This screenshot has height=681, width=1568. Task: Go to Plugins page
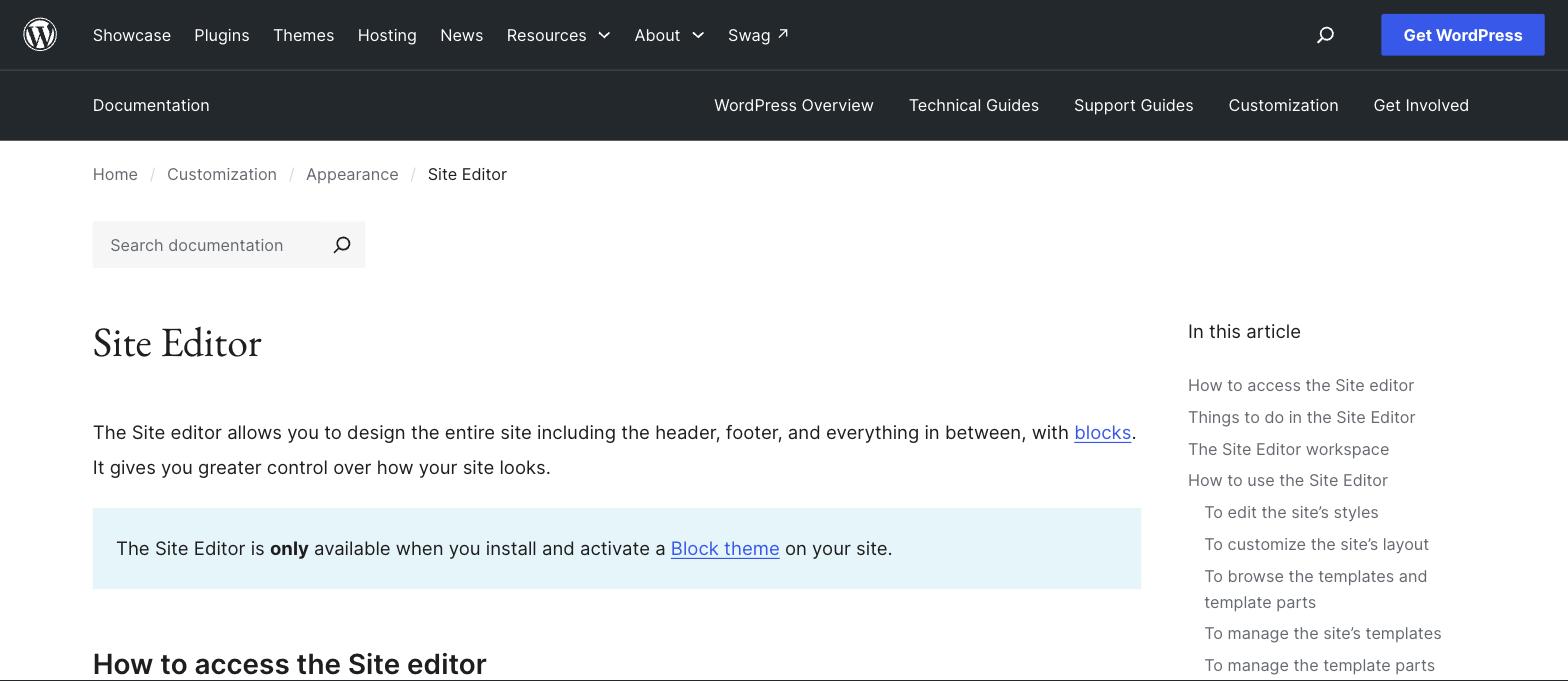(x=222, y=35)
